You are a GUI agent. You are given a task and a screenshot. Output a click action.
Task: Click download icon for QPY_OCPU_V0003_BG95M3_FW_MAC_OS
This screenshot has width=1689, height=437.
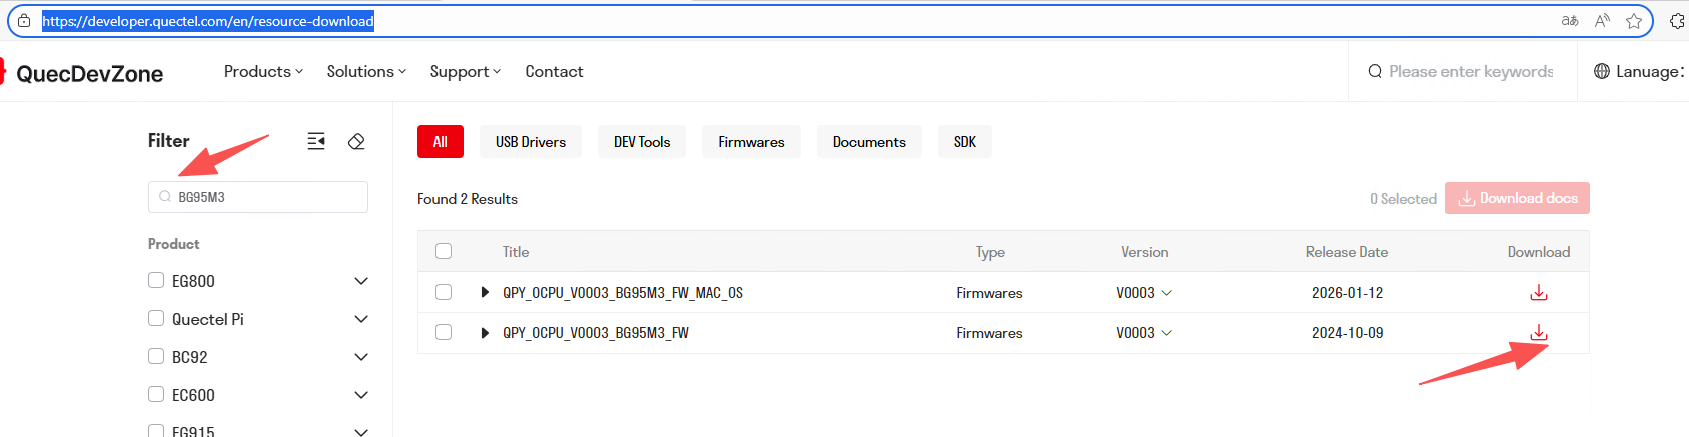pyautogui.click(x=1538, y=293)
